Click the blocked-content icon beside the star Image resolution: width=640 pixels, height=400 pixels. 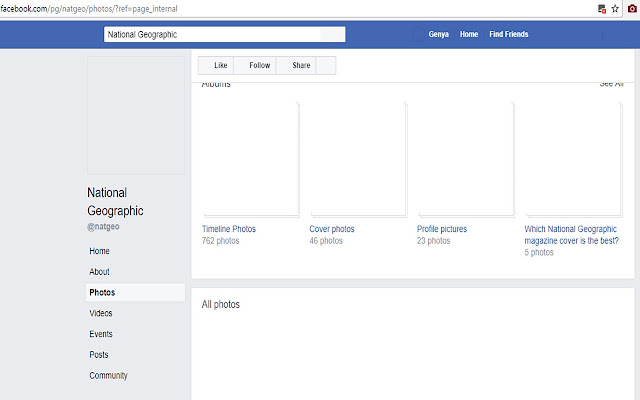pyautogui.click(x=602, y=9)
